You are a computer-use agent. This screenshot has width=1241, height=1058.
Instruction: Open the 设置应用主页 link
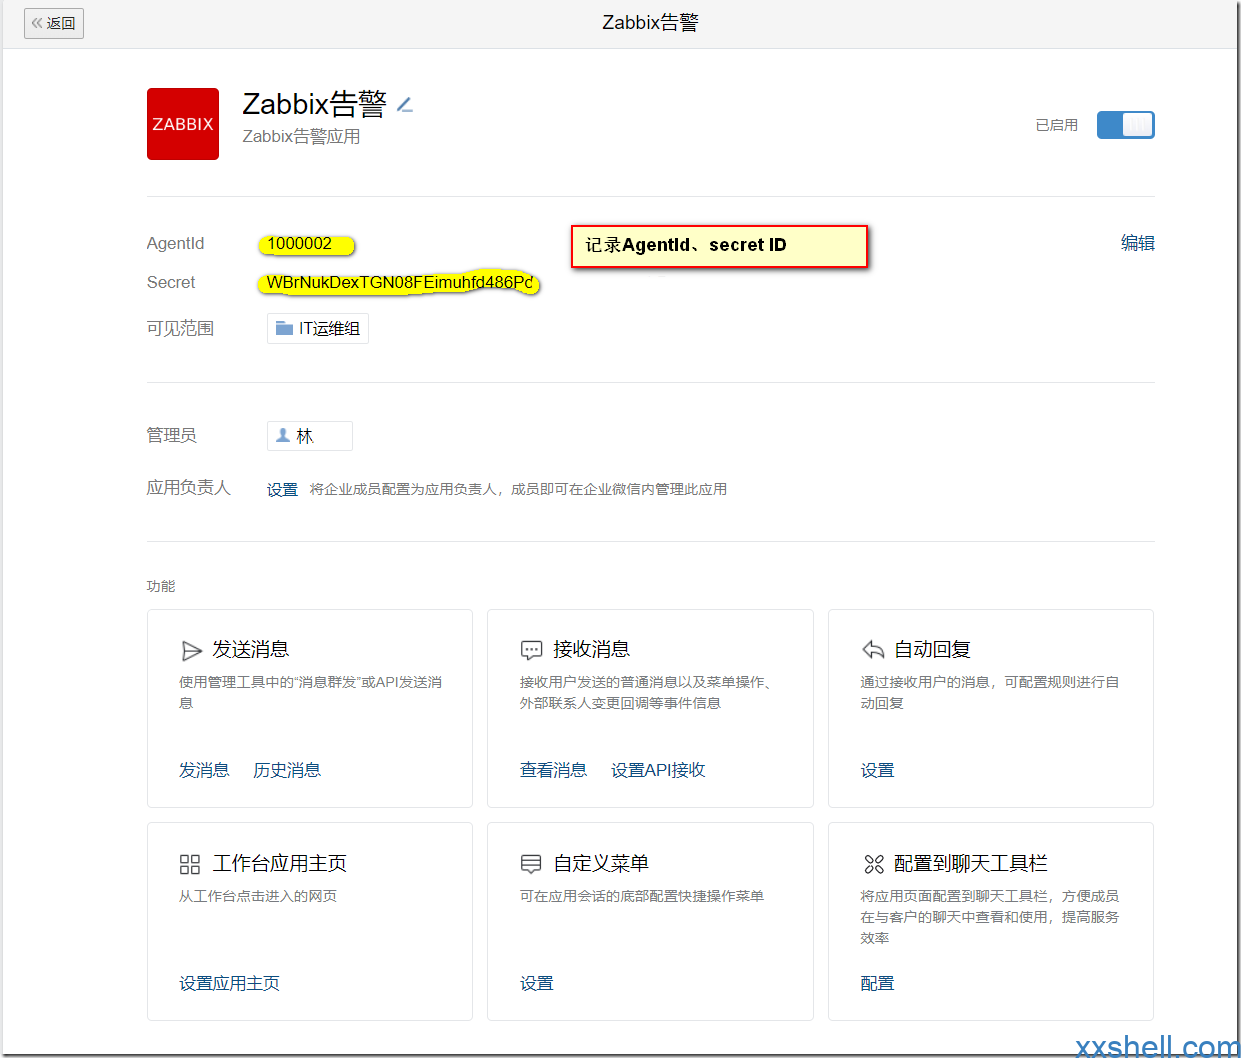[229, 983]
